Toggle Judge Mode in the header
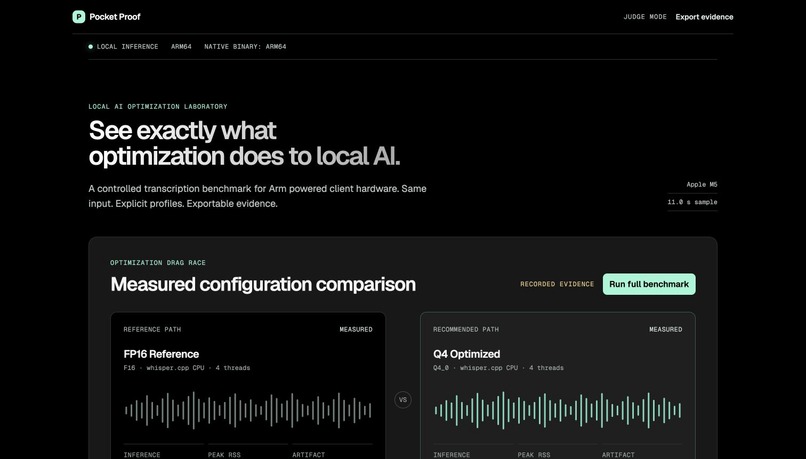The width and height of the screenshot is (806, 459). point(645,16)
